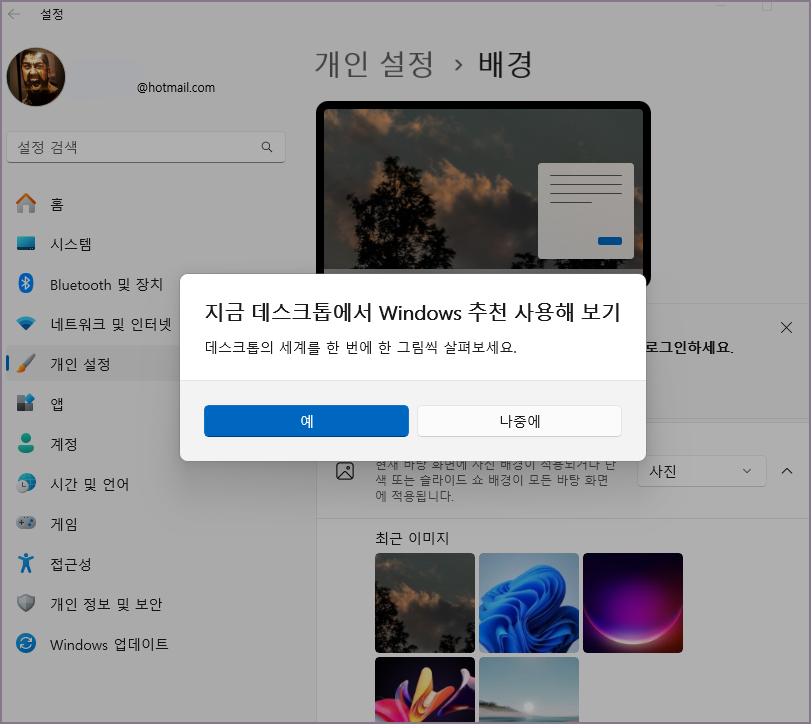Navigate to 홈 in the settings sidebar

pos(56,204)
